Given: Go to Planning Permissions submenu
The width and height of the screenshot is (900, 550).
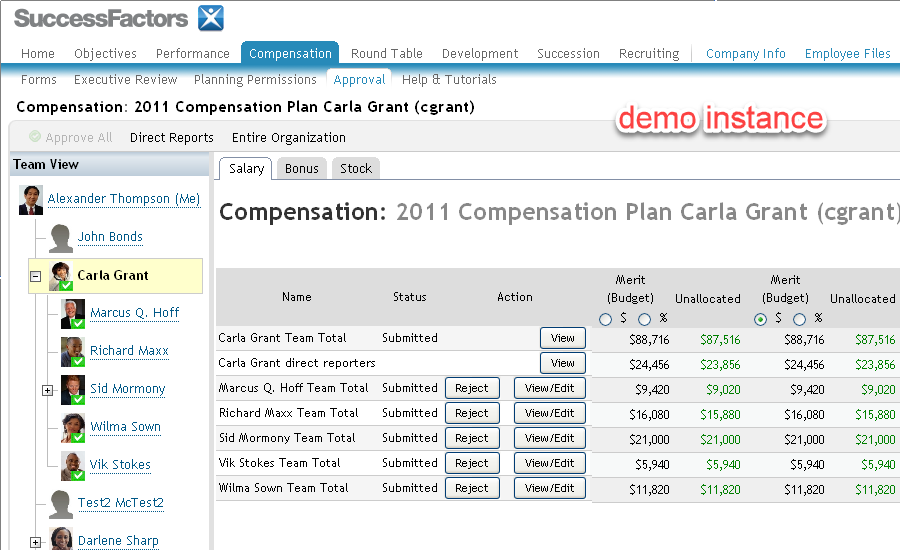Looking at the screenshot, I should pyautogui.click(x=255, y=79).
